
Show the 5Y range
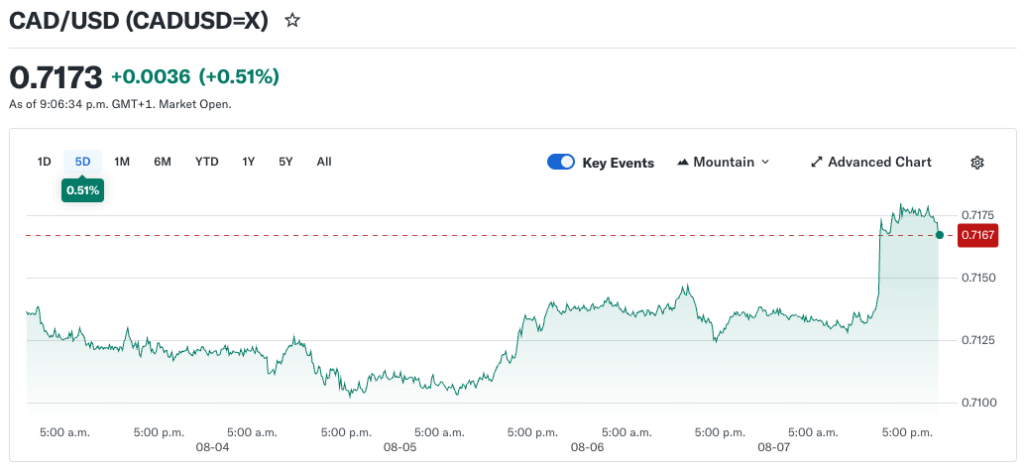pos(285,162)
